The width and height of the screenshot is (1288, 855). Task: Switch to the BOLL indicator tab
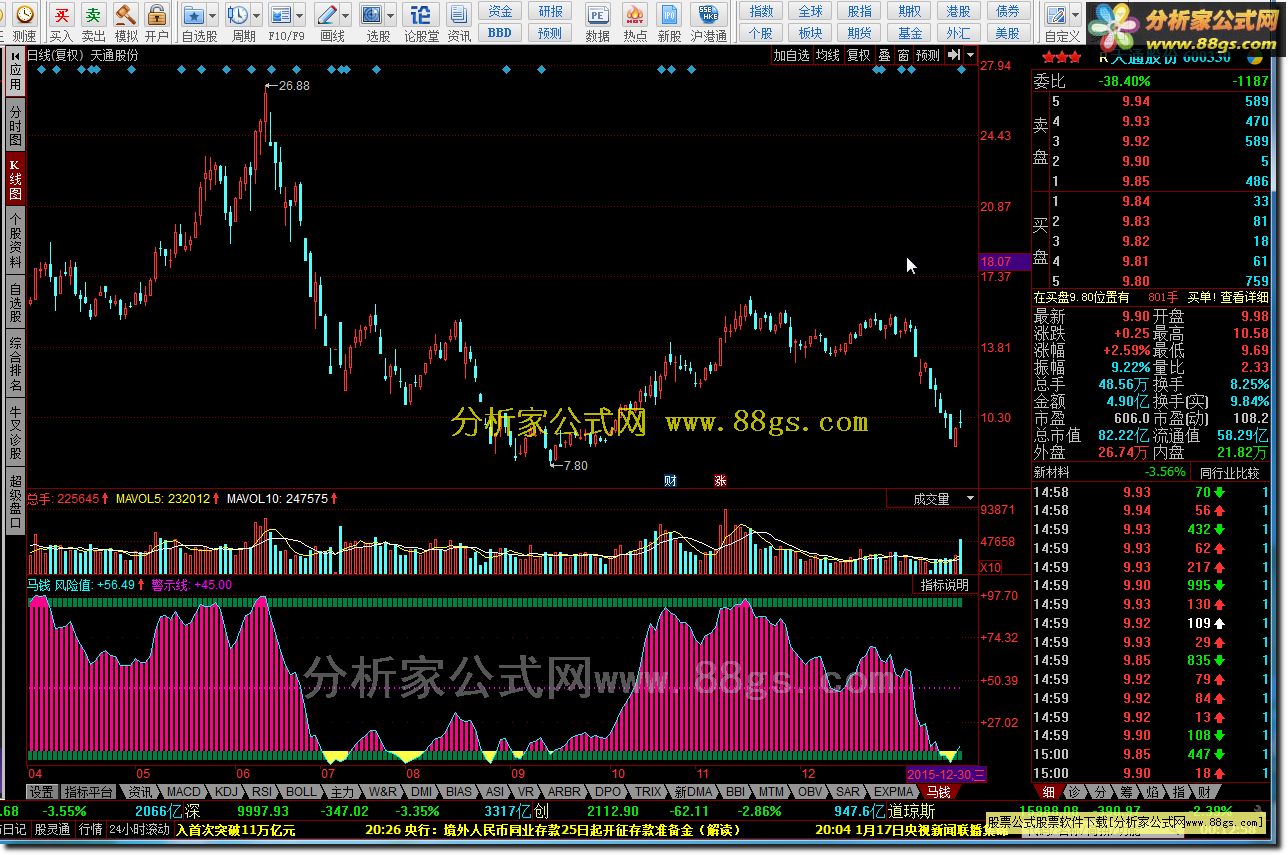300,791
